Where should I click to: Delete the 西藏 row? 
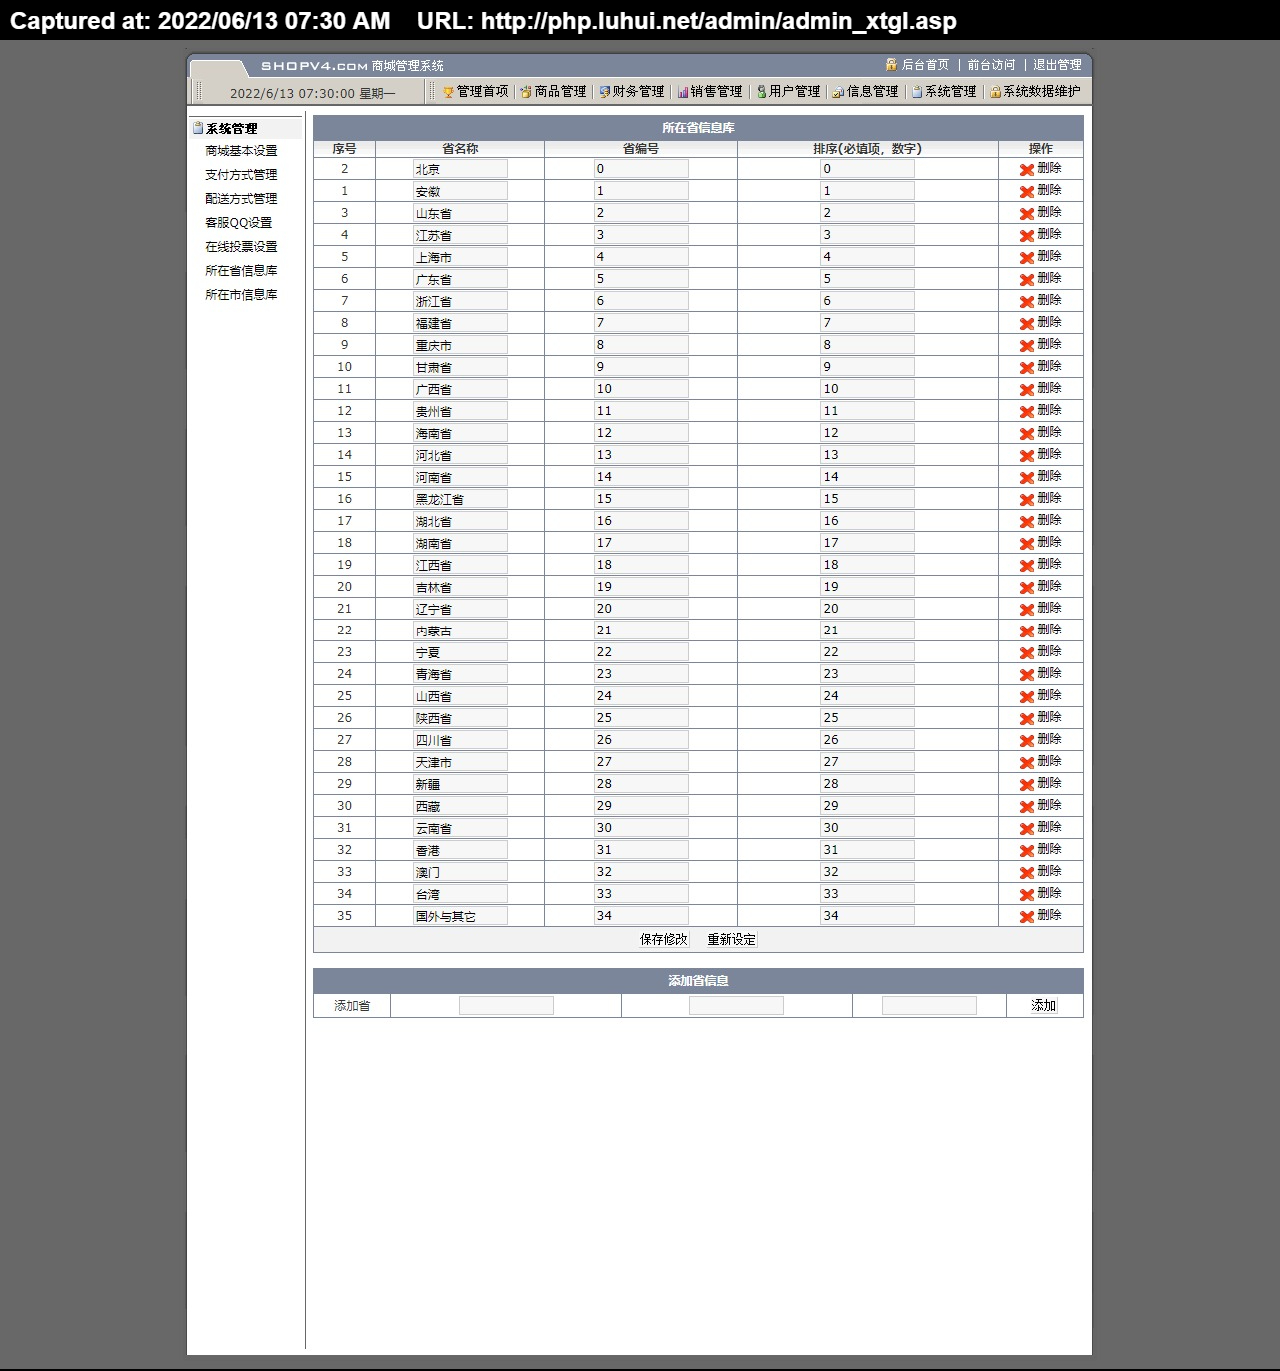click(1040, 806)
